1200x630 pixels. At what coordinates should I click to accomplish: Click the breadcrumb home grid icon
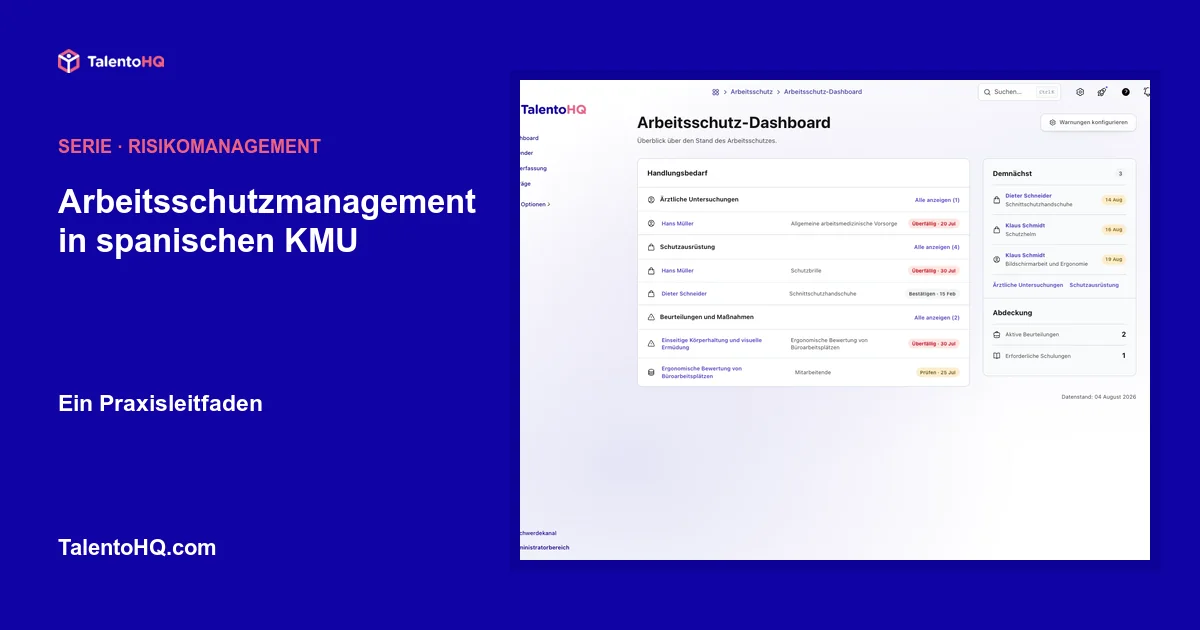tap(716, 92)
